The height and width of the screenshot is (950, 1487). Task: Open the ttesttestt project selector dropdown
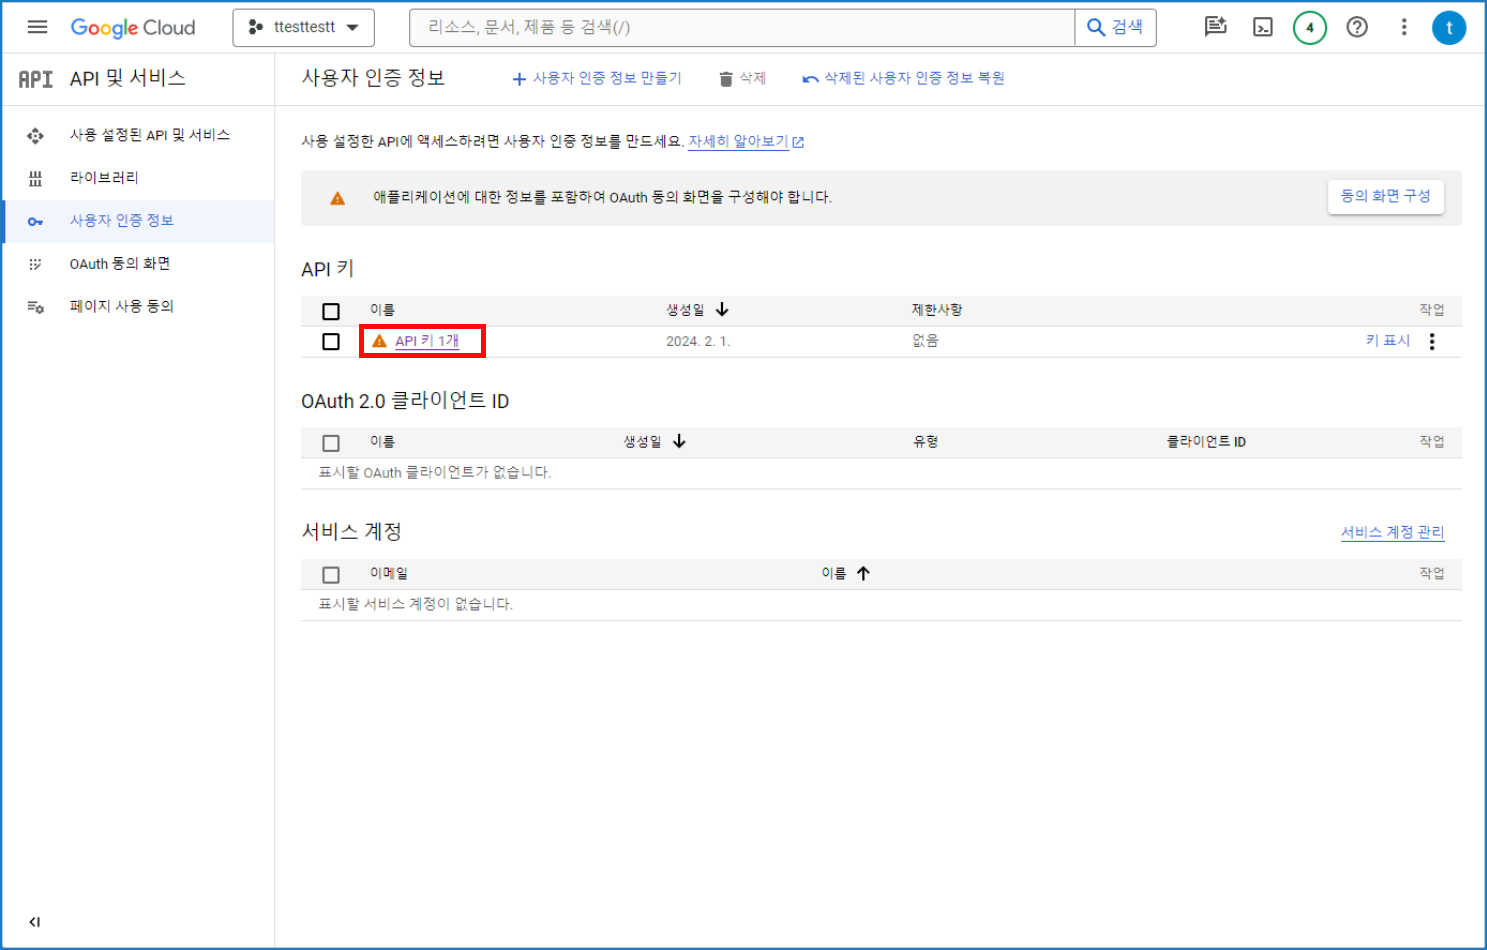point(303,27)
